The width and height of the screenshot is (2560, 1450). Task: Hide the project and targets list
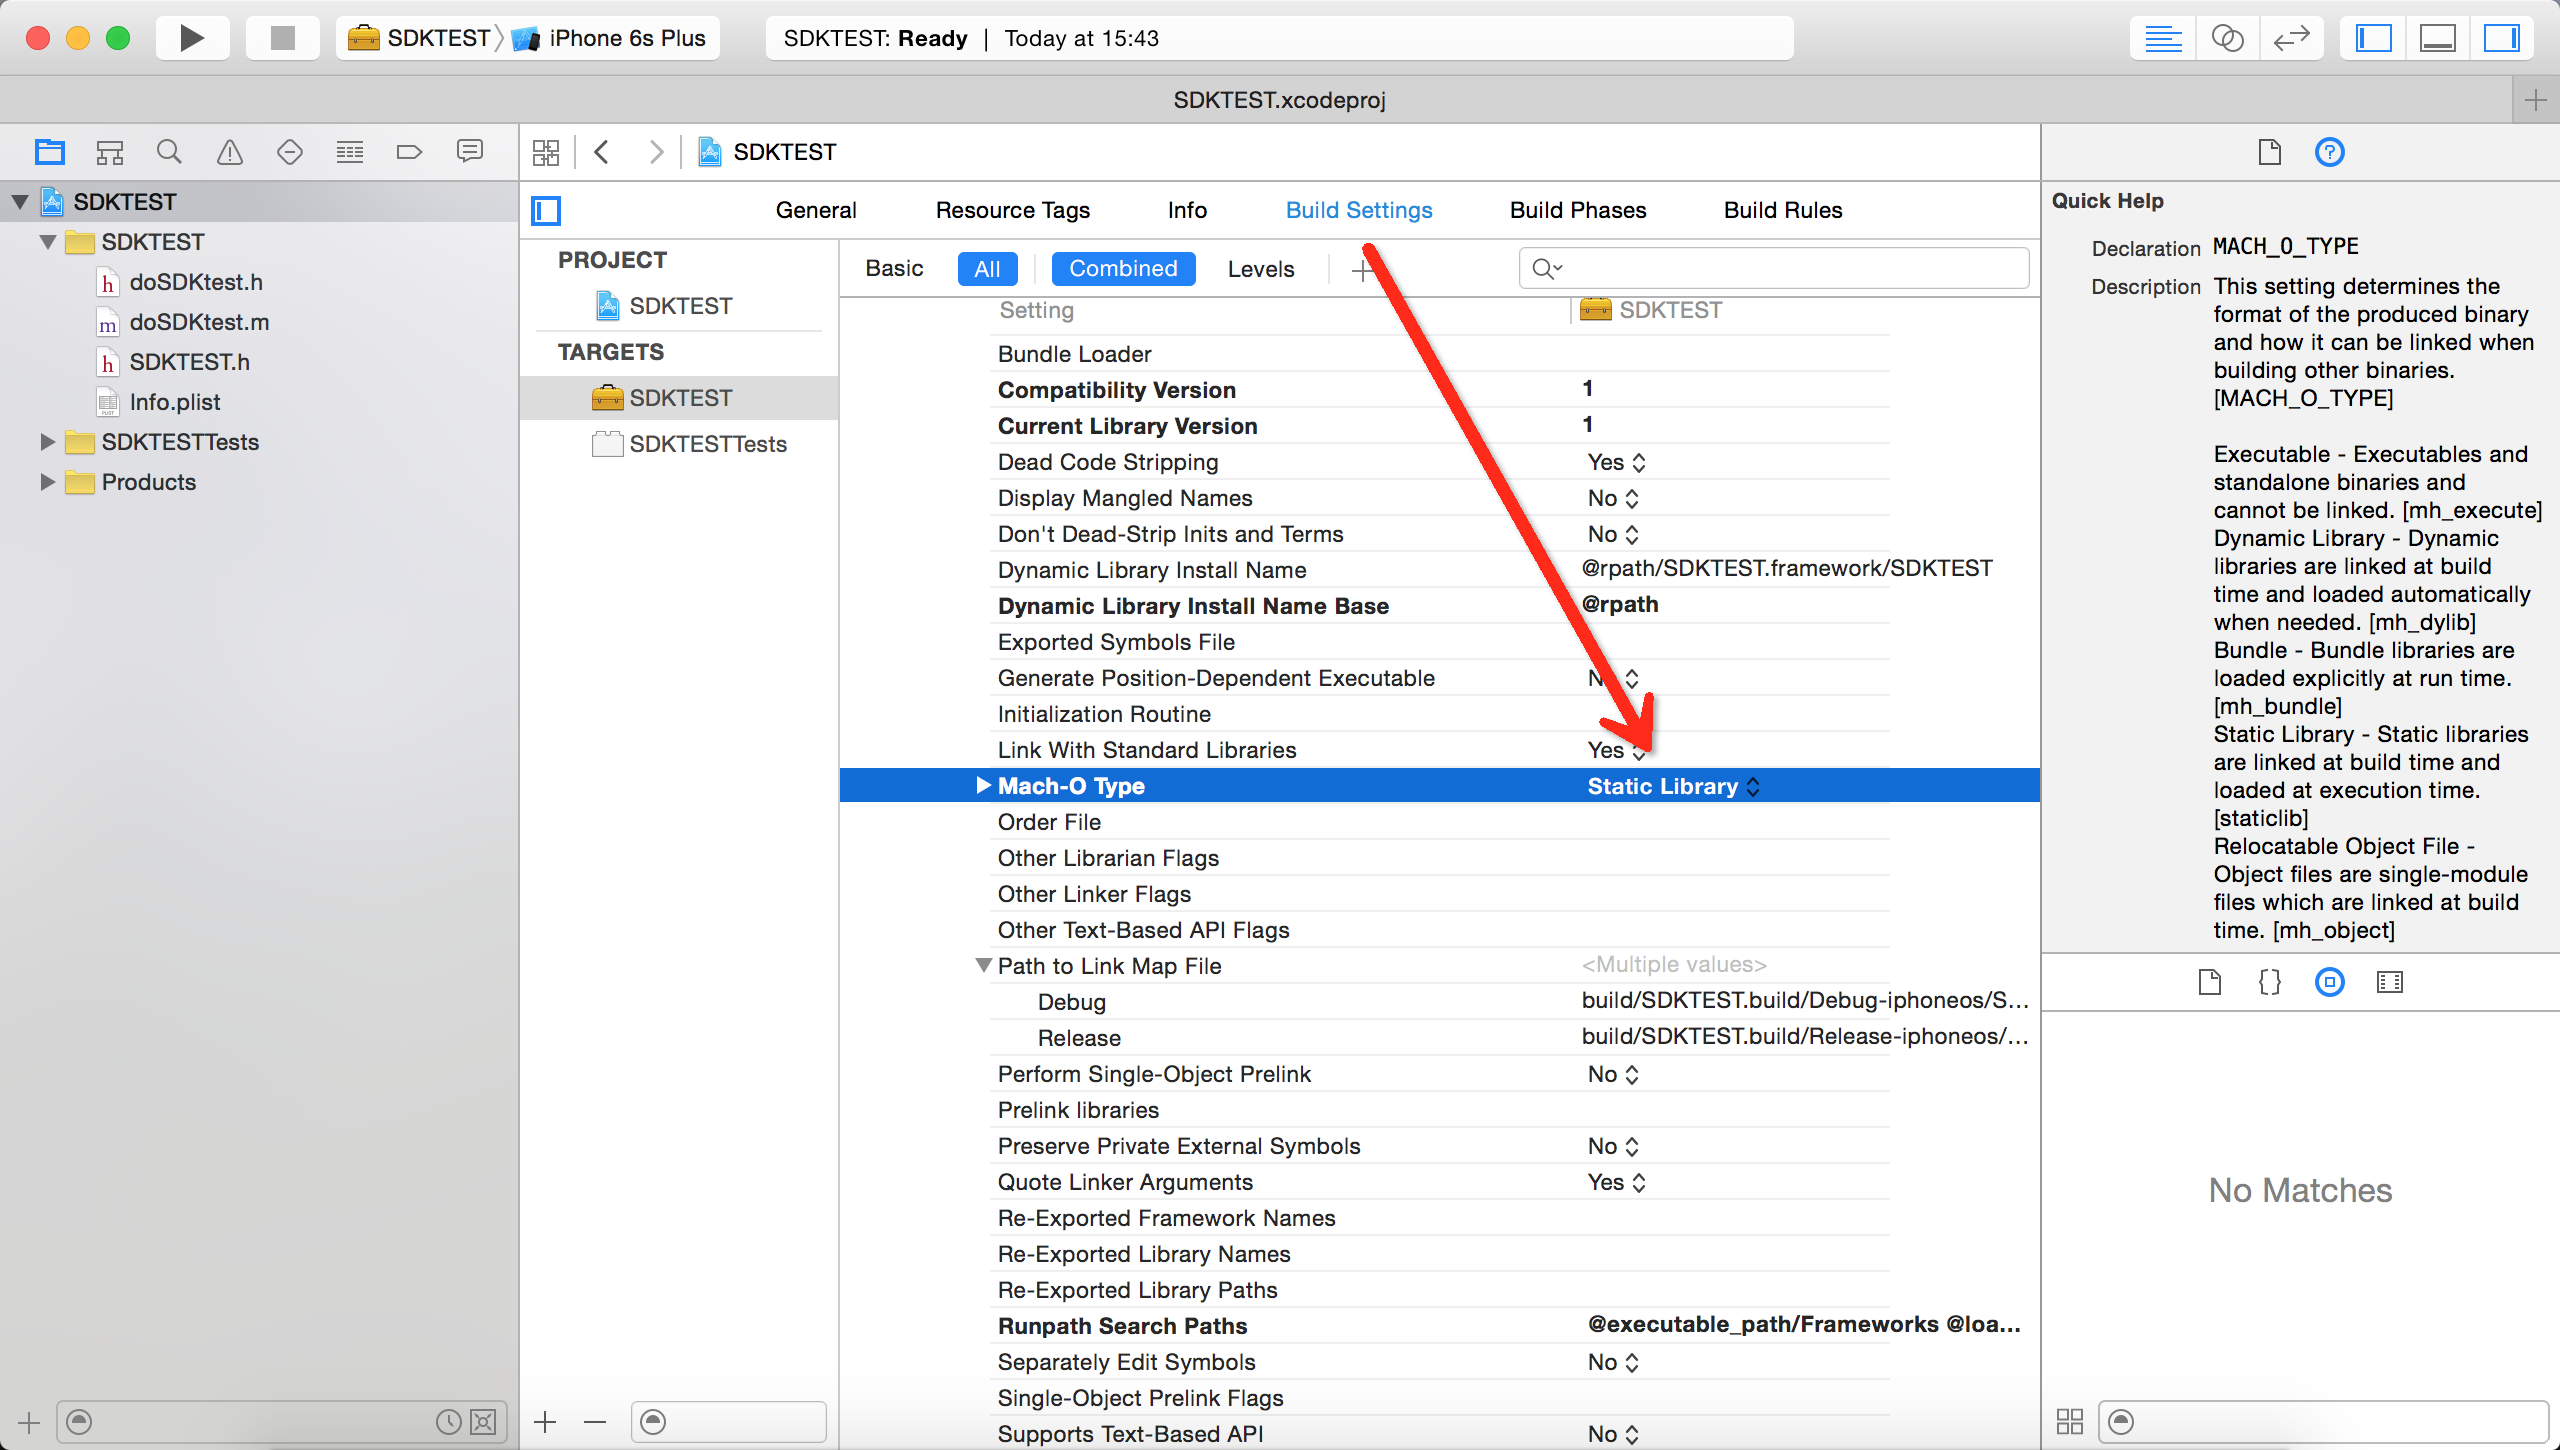coord(546,210)
